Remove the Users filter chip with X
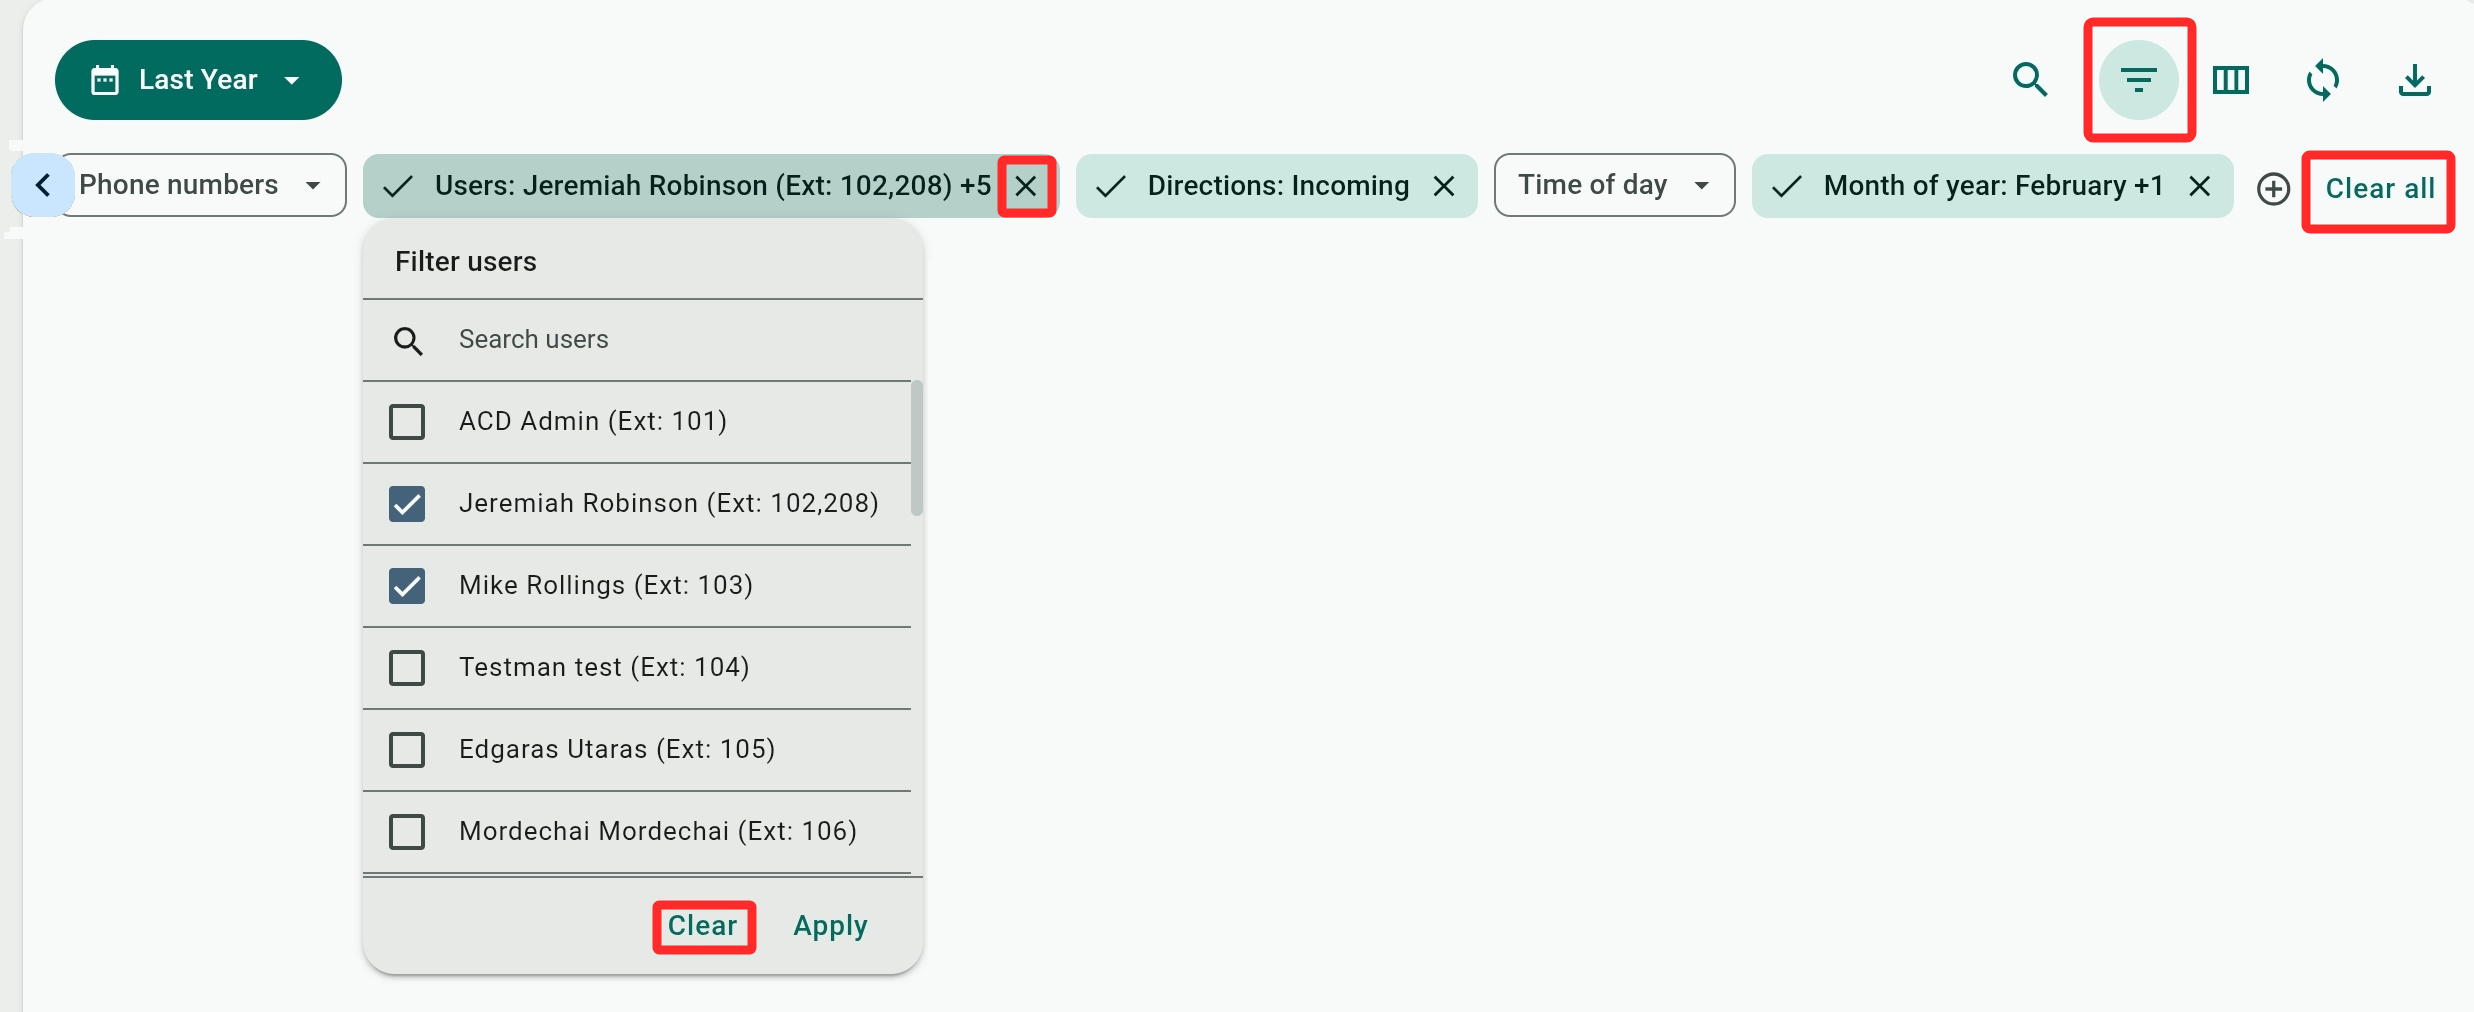 click(x=1026, y=186)
